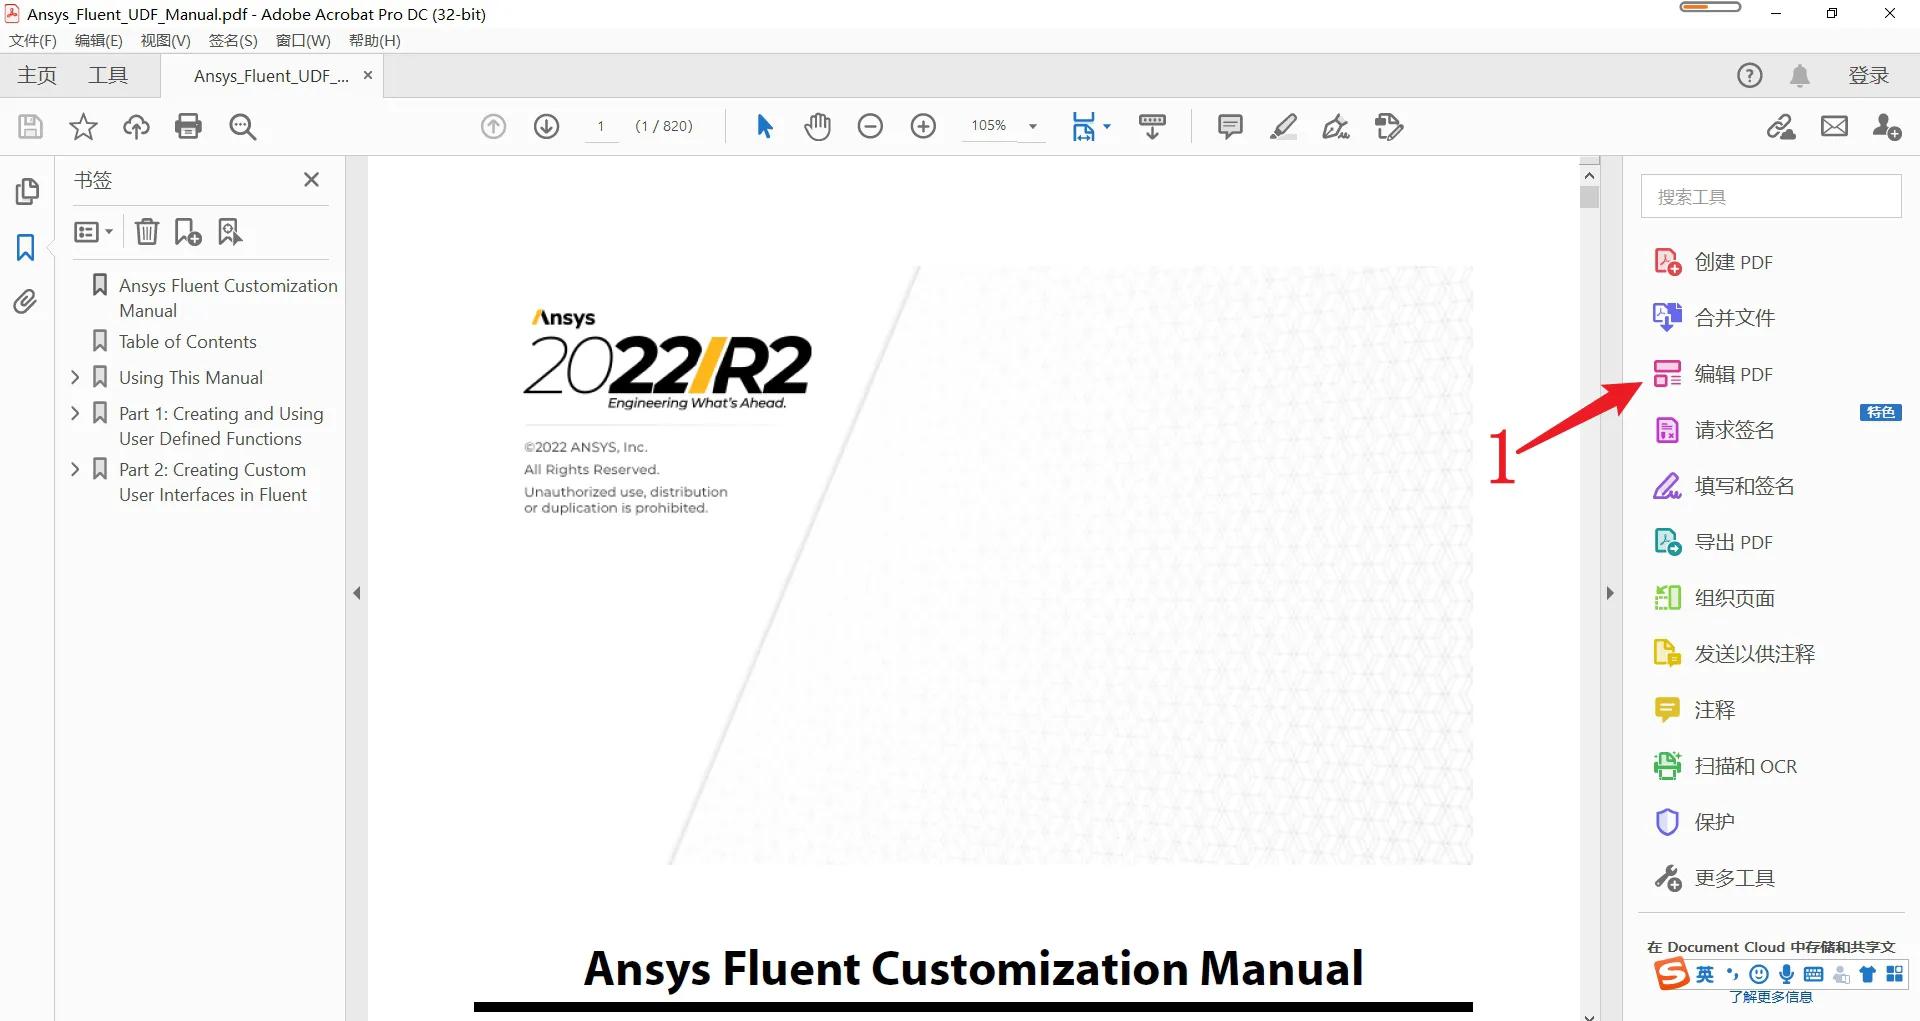The height and width of the screenshot is (1021, 1920).
Task: Upload the file to the cloud
Action: coord(136,126)
